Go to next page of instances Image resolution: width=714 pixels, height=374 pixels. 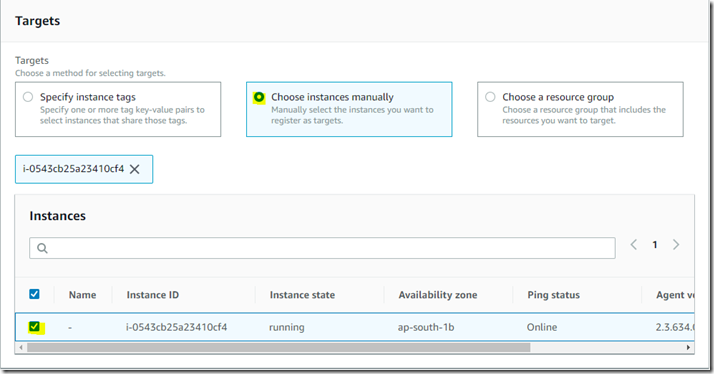click(676, 245)
